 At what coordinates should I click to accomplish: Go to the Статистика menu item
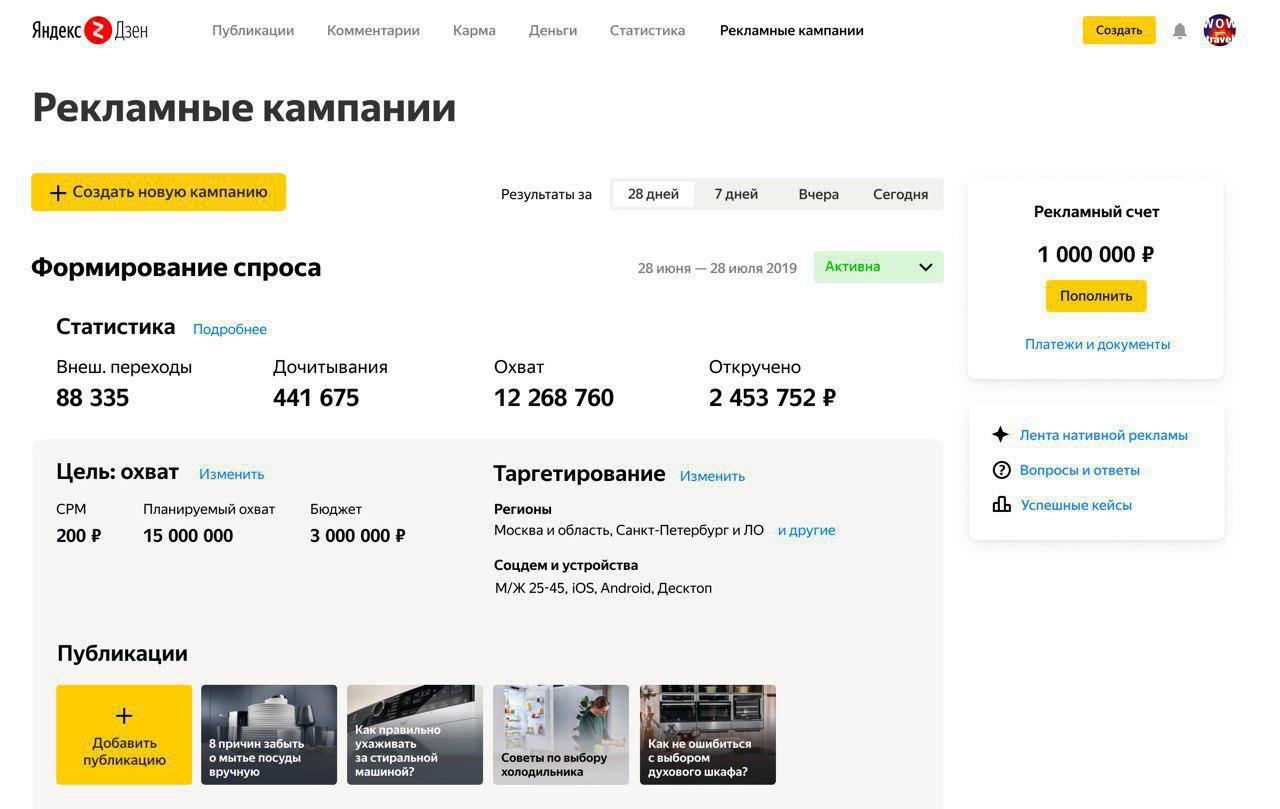(647, 30)
